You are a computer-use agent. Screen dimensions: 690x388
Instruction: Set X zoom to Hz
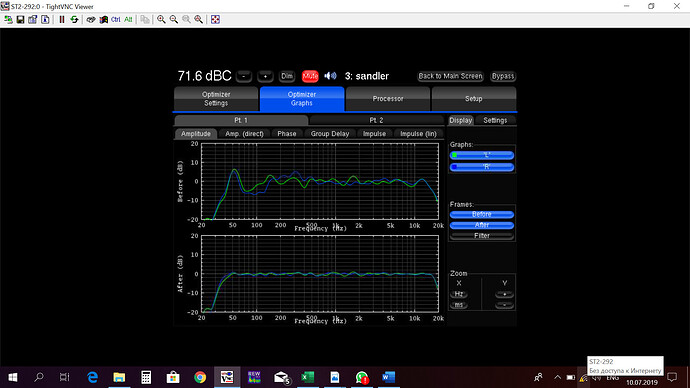coord(459,294)
